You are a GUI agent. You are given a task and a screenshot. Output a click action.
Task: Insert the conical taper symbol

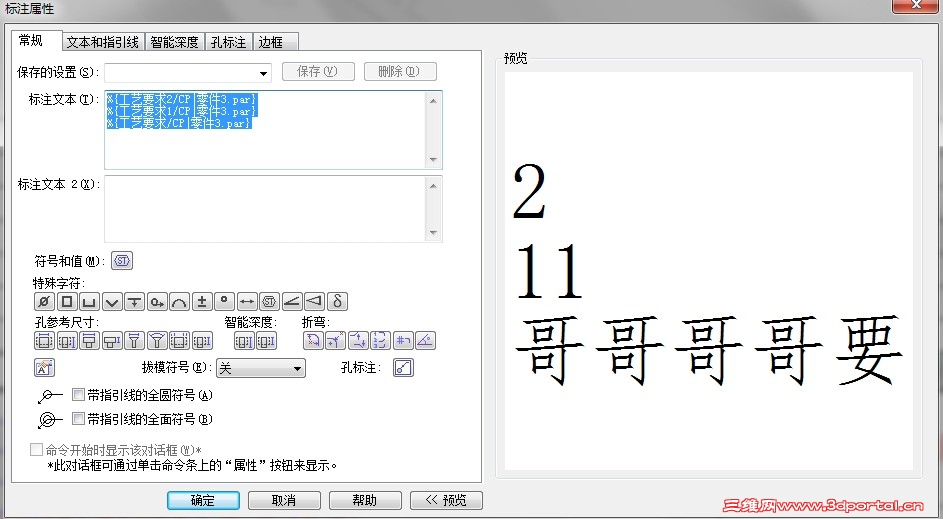315,301
